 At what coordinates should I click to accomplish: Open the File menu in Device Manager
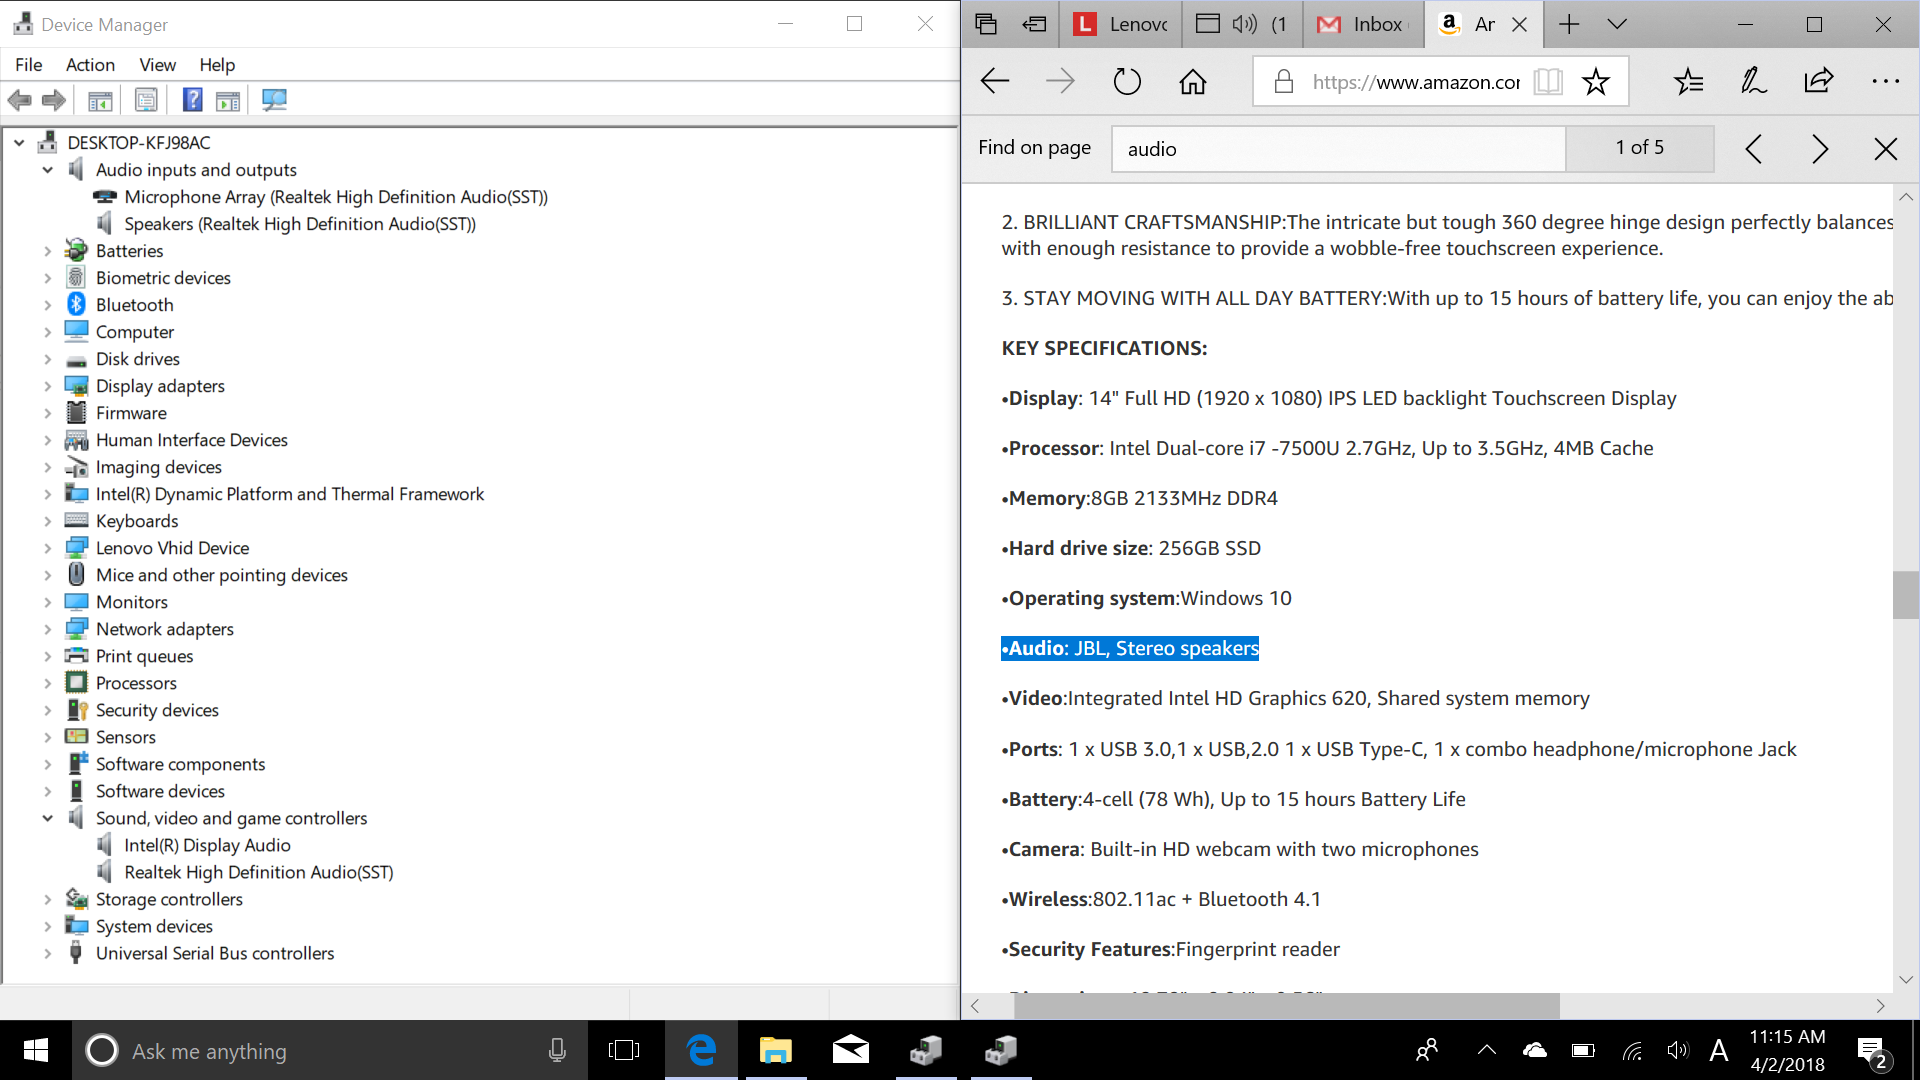[29, 65]
